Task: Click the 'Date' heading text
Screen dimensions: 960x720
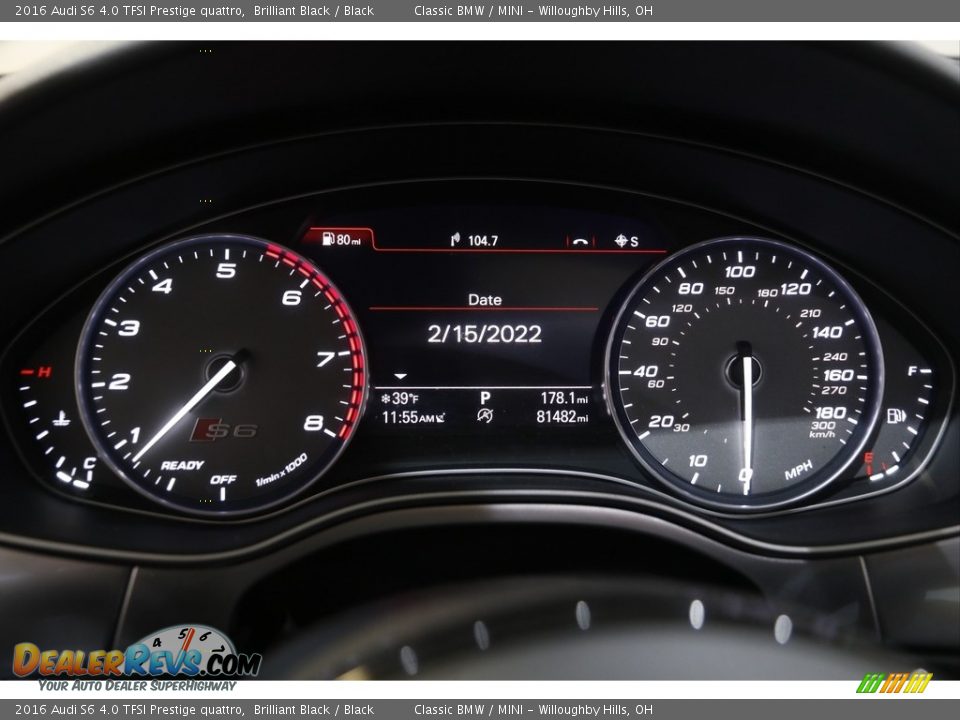Action: coord(484,299)
